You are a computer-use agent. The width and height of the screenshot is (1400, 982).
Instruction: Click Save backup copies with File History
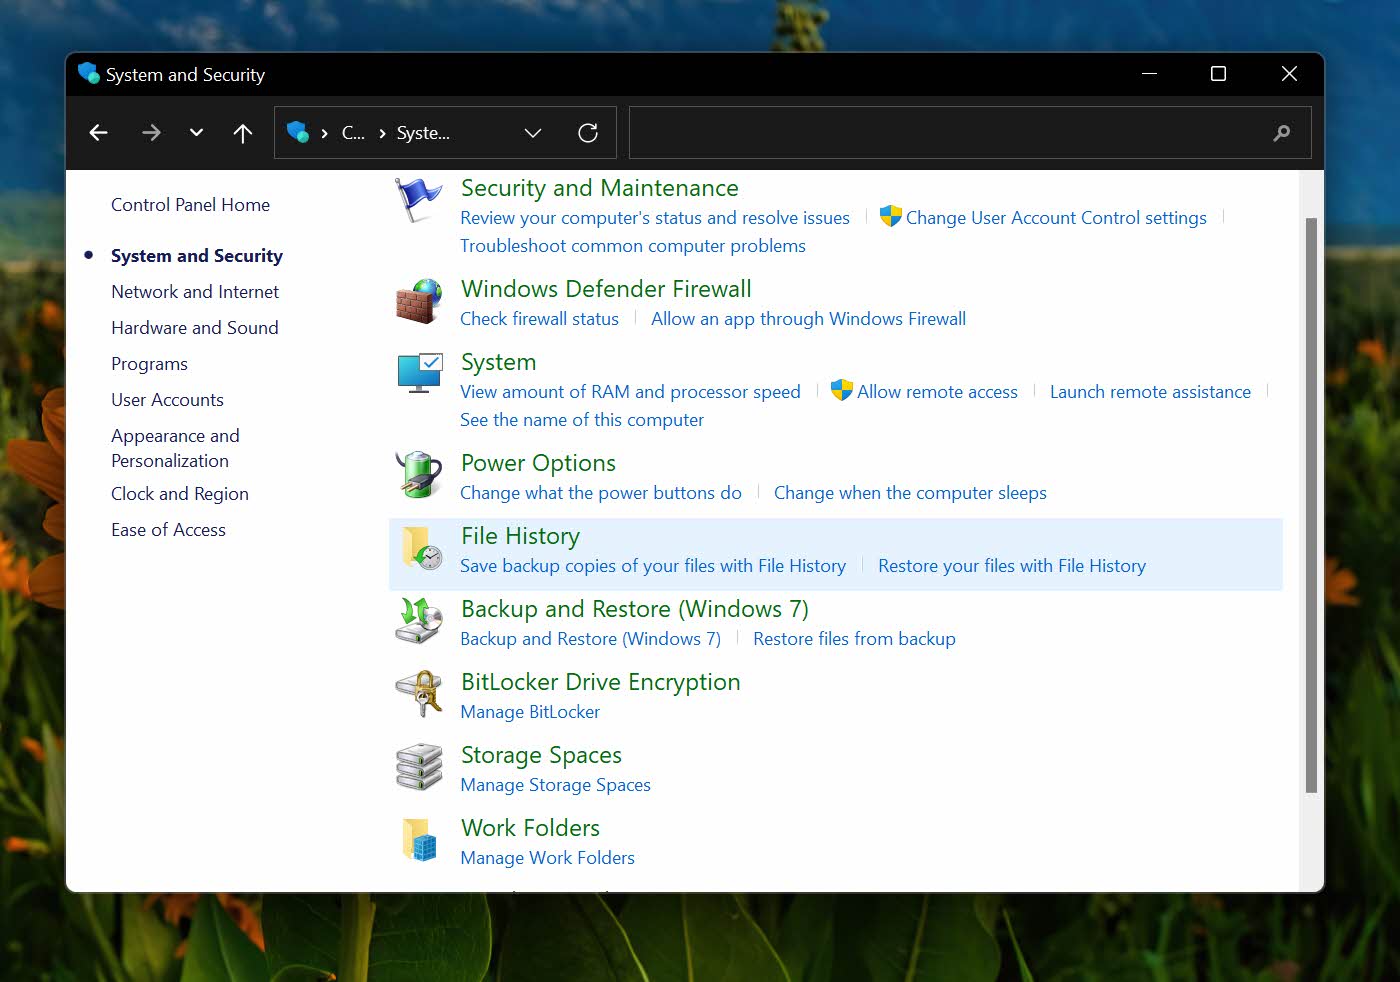click(x=653, y=566)
